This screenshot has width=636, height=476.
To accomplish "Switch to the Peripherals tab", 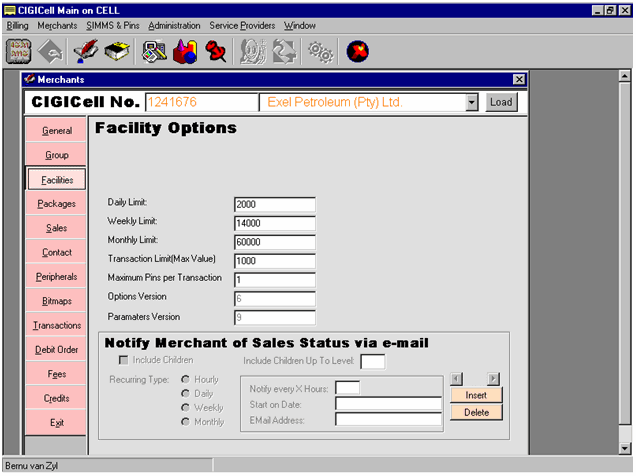I will tap(56, 276).
